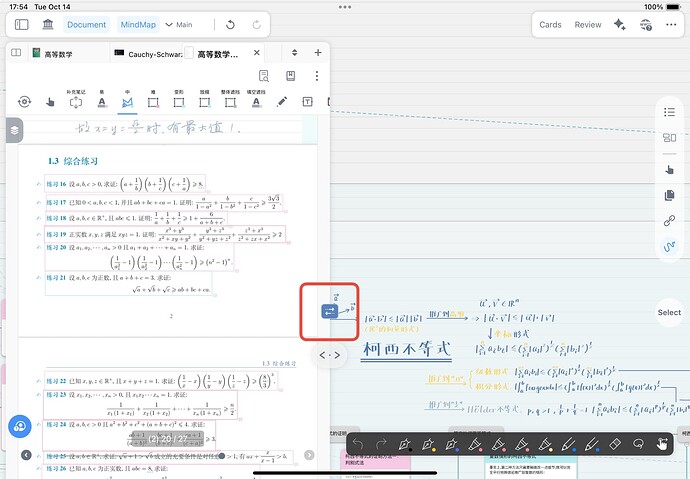Expand the Main notebook dropdown
The image size is (690, 479).
click(x=181, y=24)
